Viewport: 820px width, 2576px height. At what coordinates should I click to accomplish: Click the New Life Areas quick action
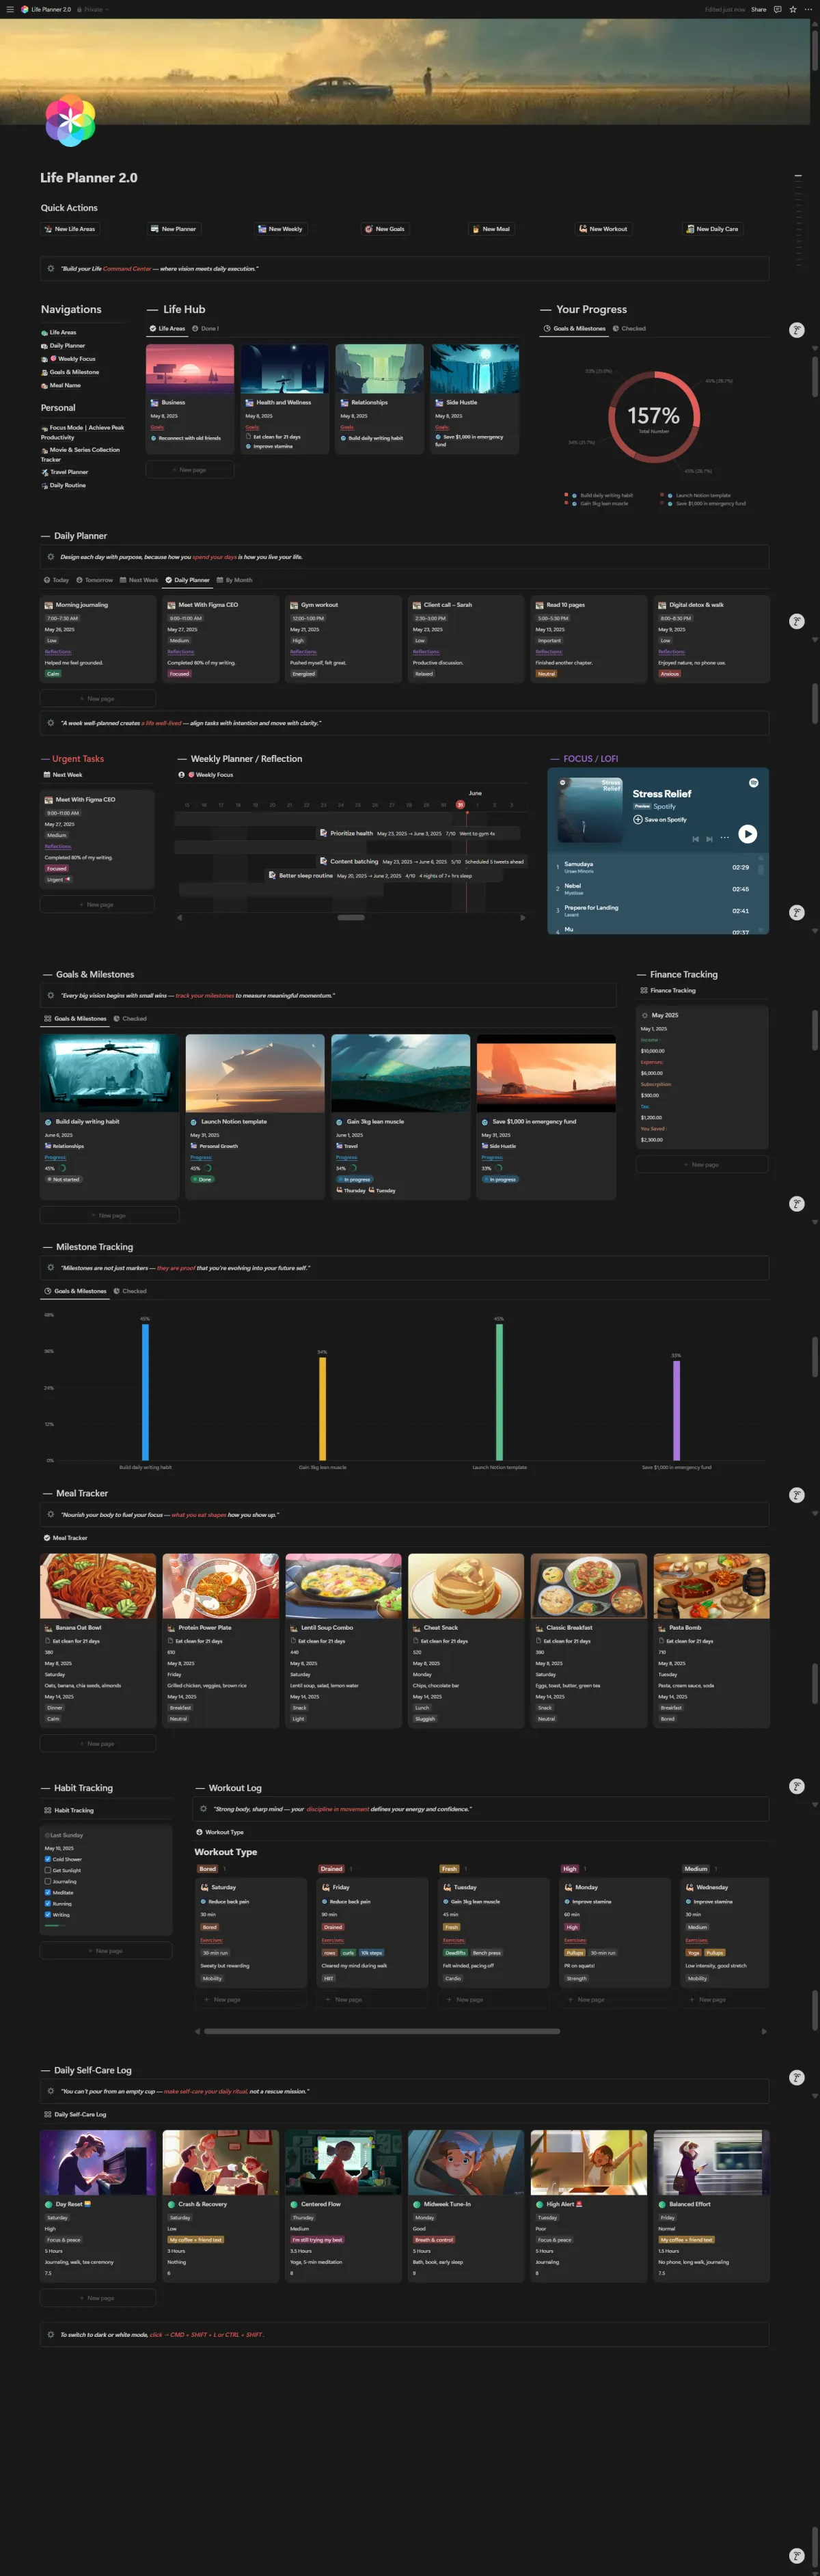[x=70, y=229]
